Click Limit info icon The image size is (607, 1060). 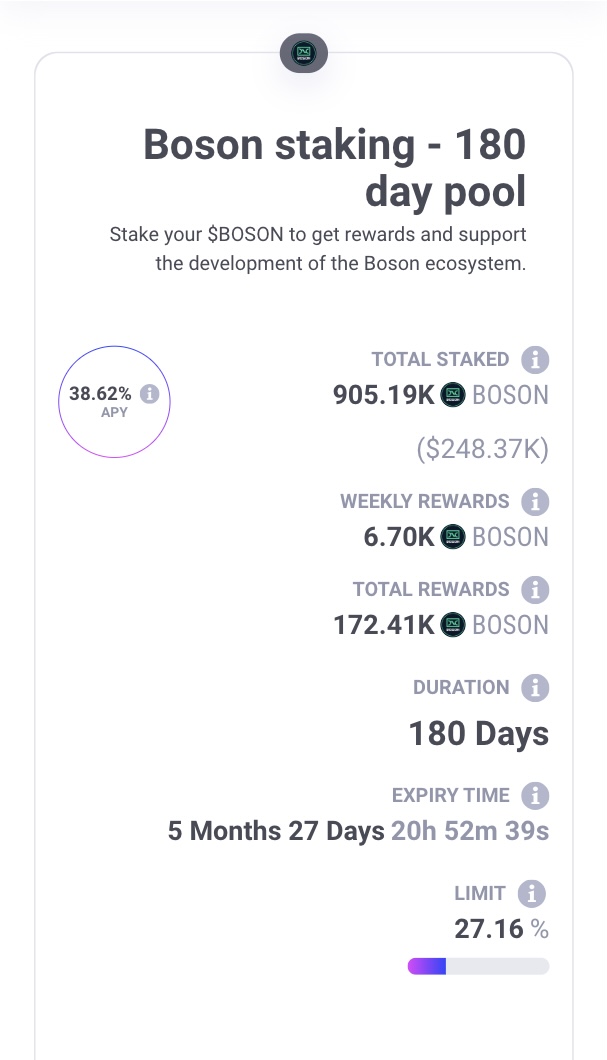532,894
